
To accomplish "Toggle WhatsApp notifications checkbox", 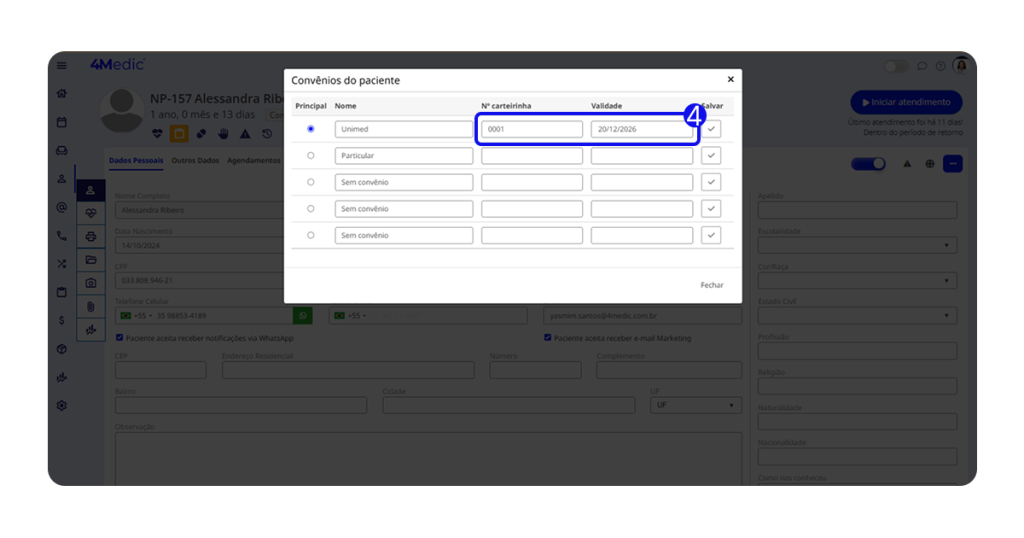I will point(120,338).
